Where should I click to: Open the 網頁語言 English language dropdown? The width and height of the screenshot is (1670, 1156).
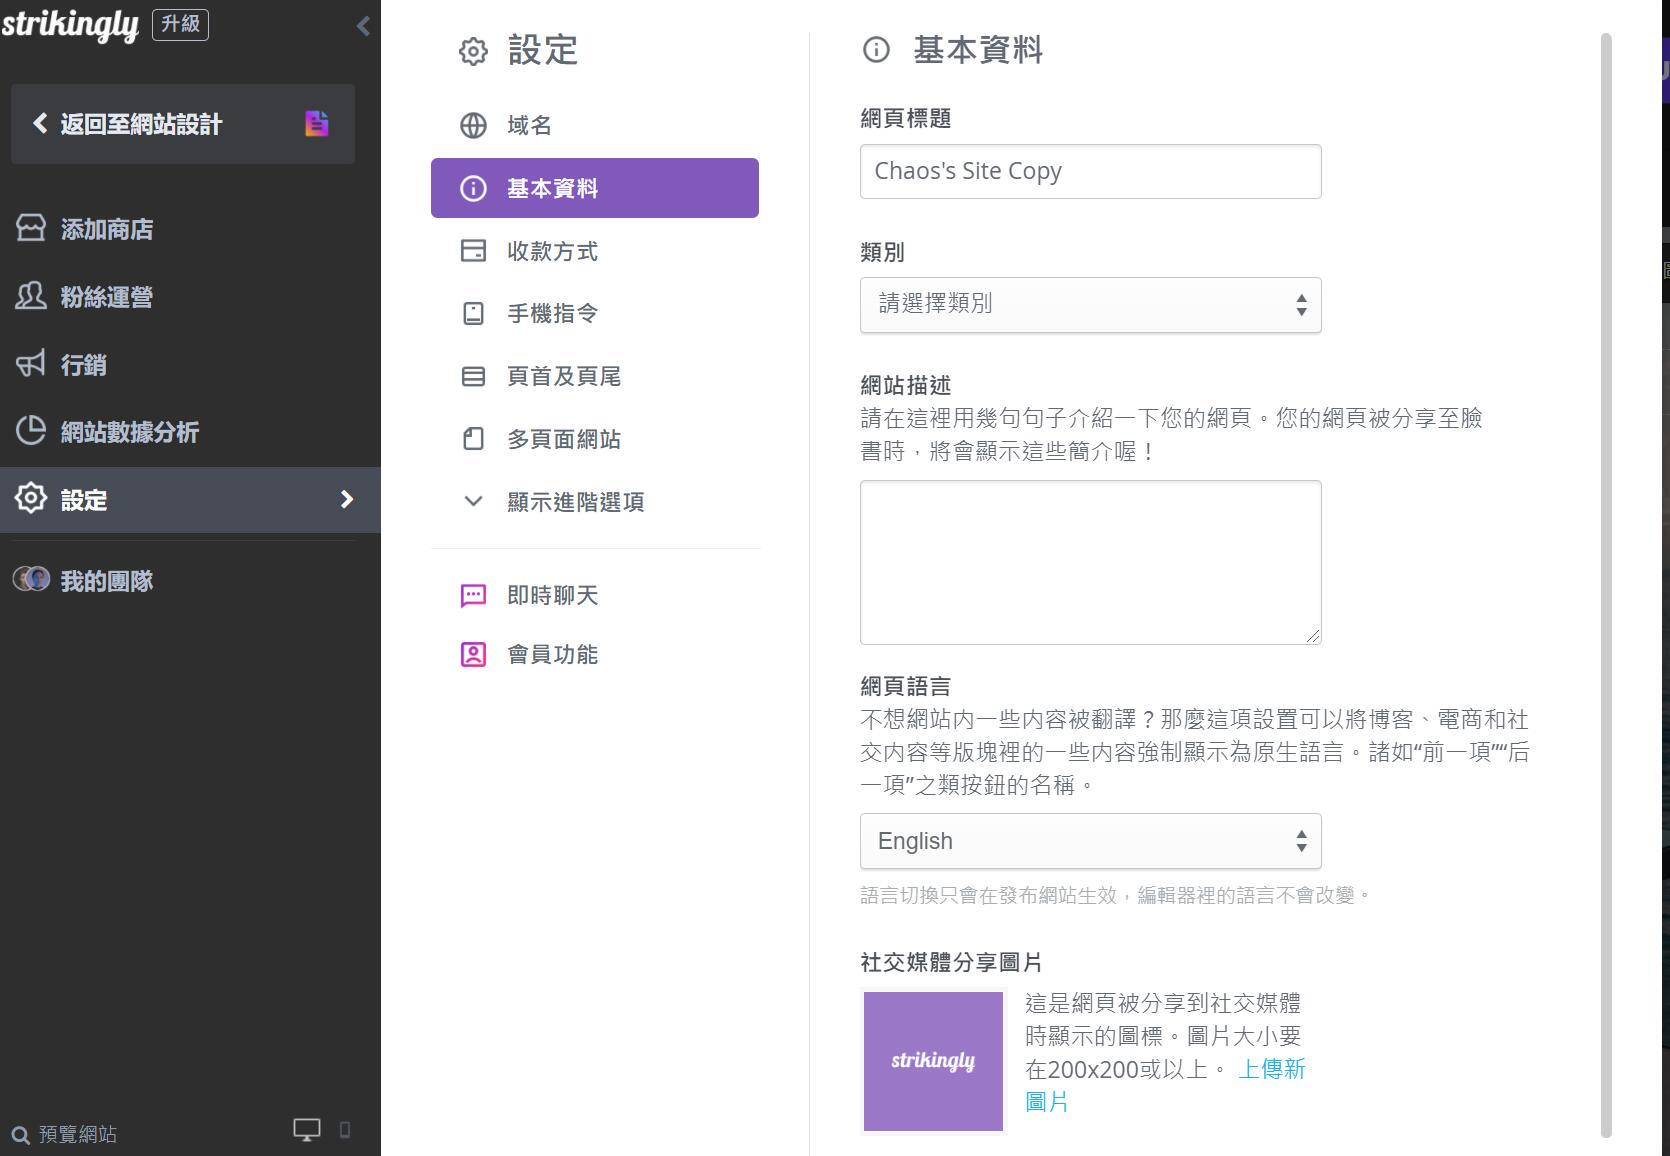coord(1090,841)
